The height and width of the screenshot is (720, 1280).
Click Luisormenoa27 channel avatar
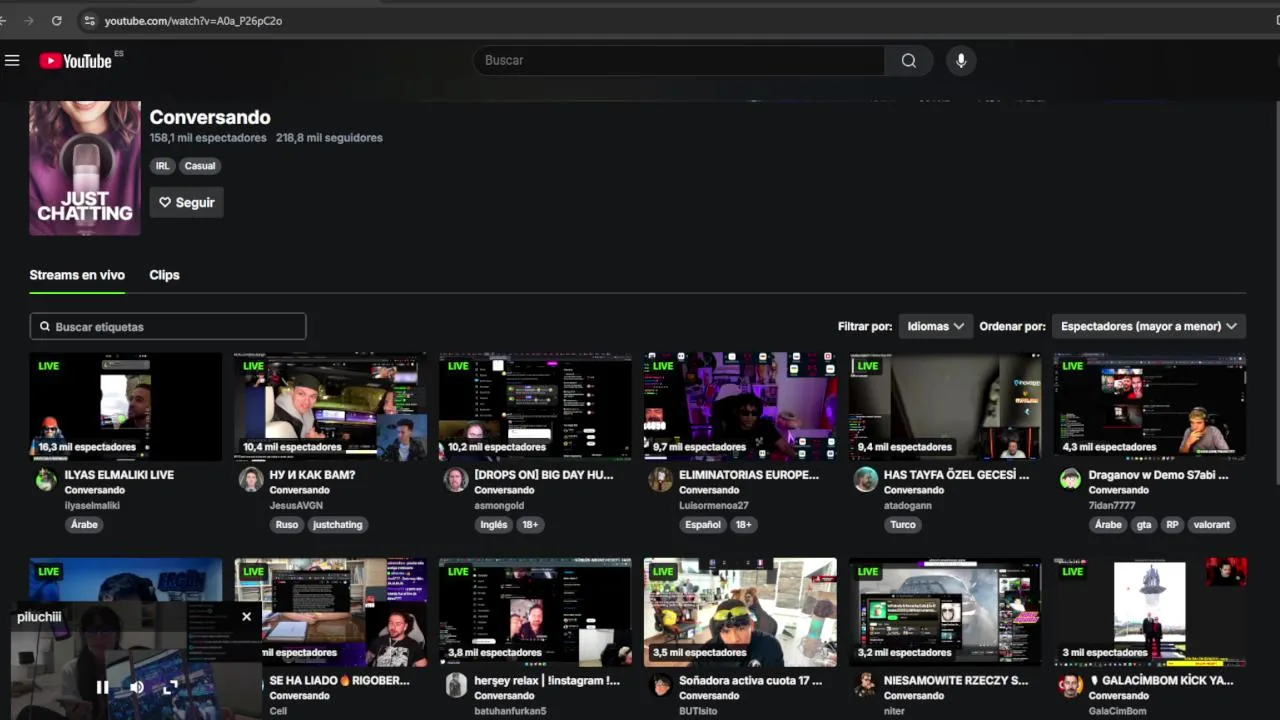tap(661, 479)
